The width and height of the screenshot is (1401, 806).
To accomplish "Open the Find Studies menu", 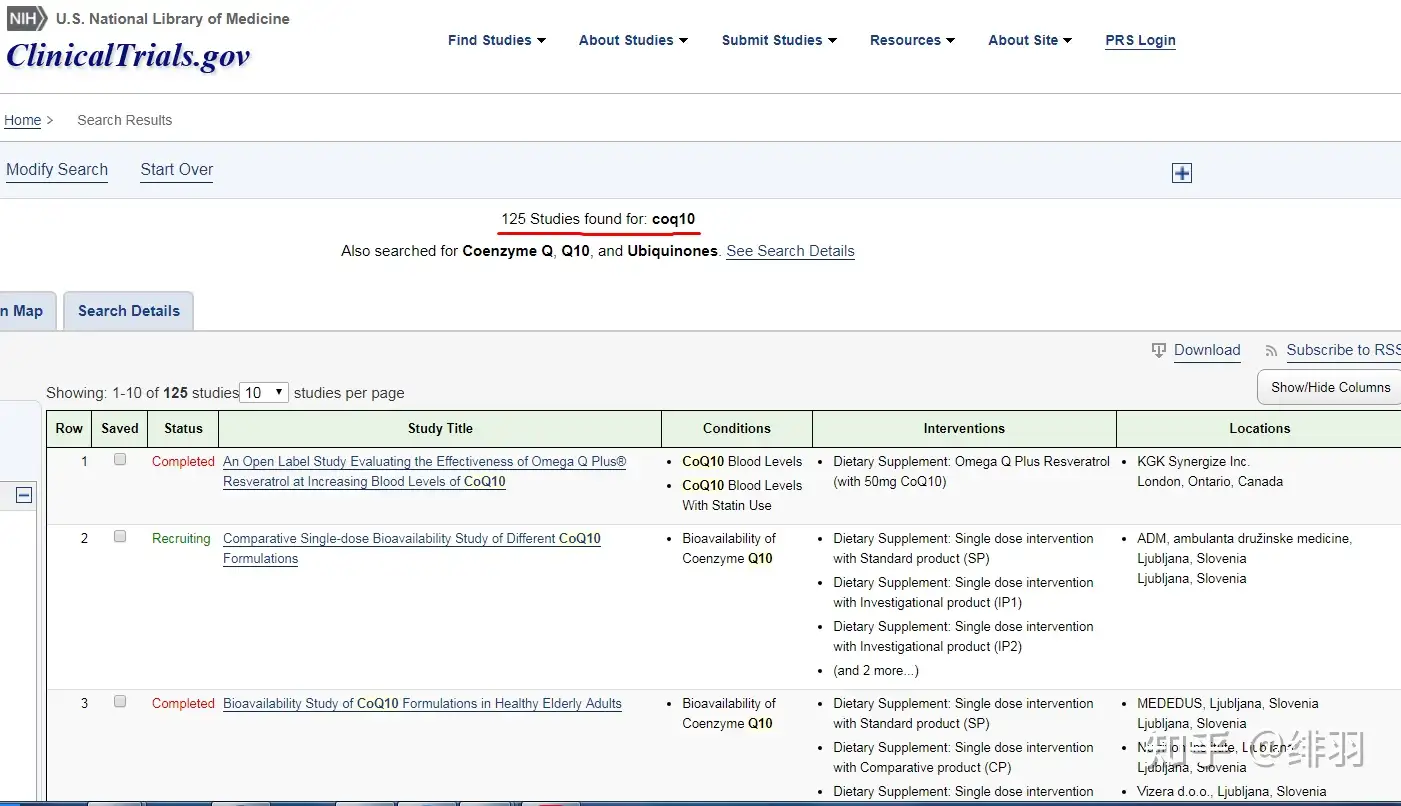I will click(497, 40).
